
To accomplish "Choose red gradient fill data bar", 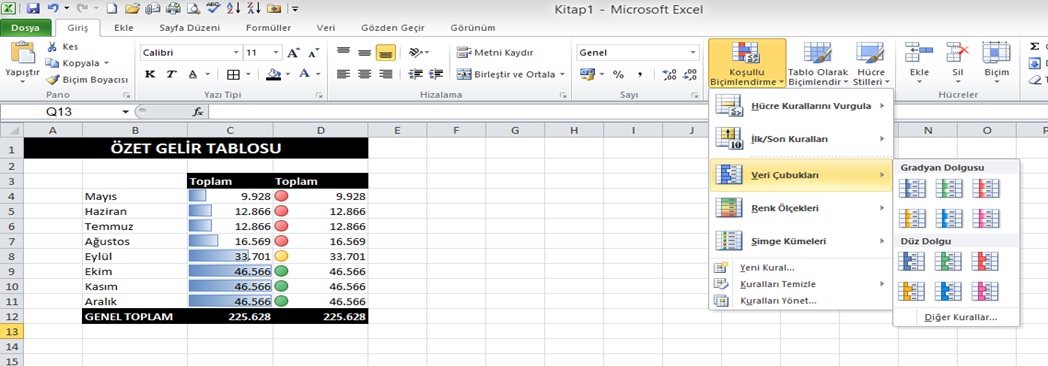I will point(985,189).
